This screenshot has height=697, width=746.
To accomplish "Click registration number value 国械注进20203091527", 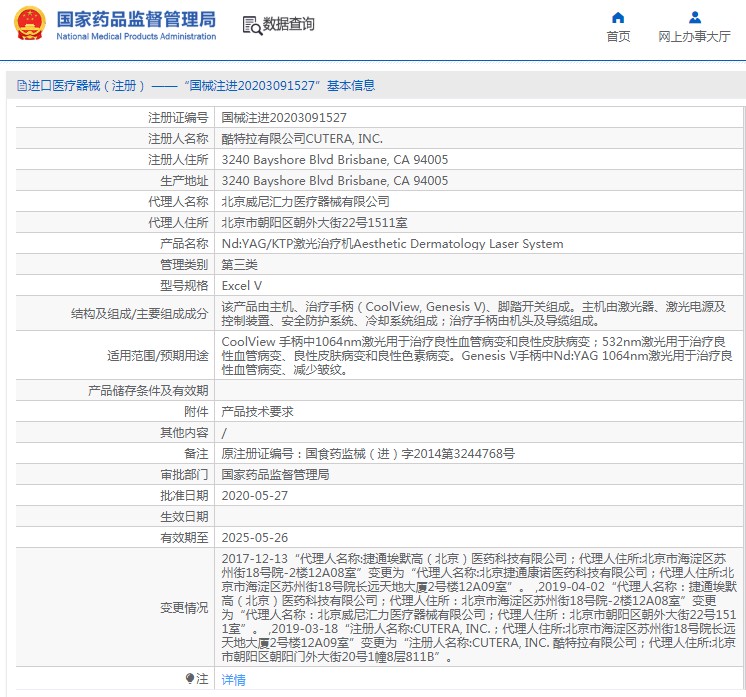I will pos(284,118).
